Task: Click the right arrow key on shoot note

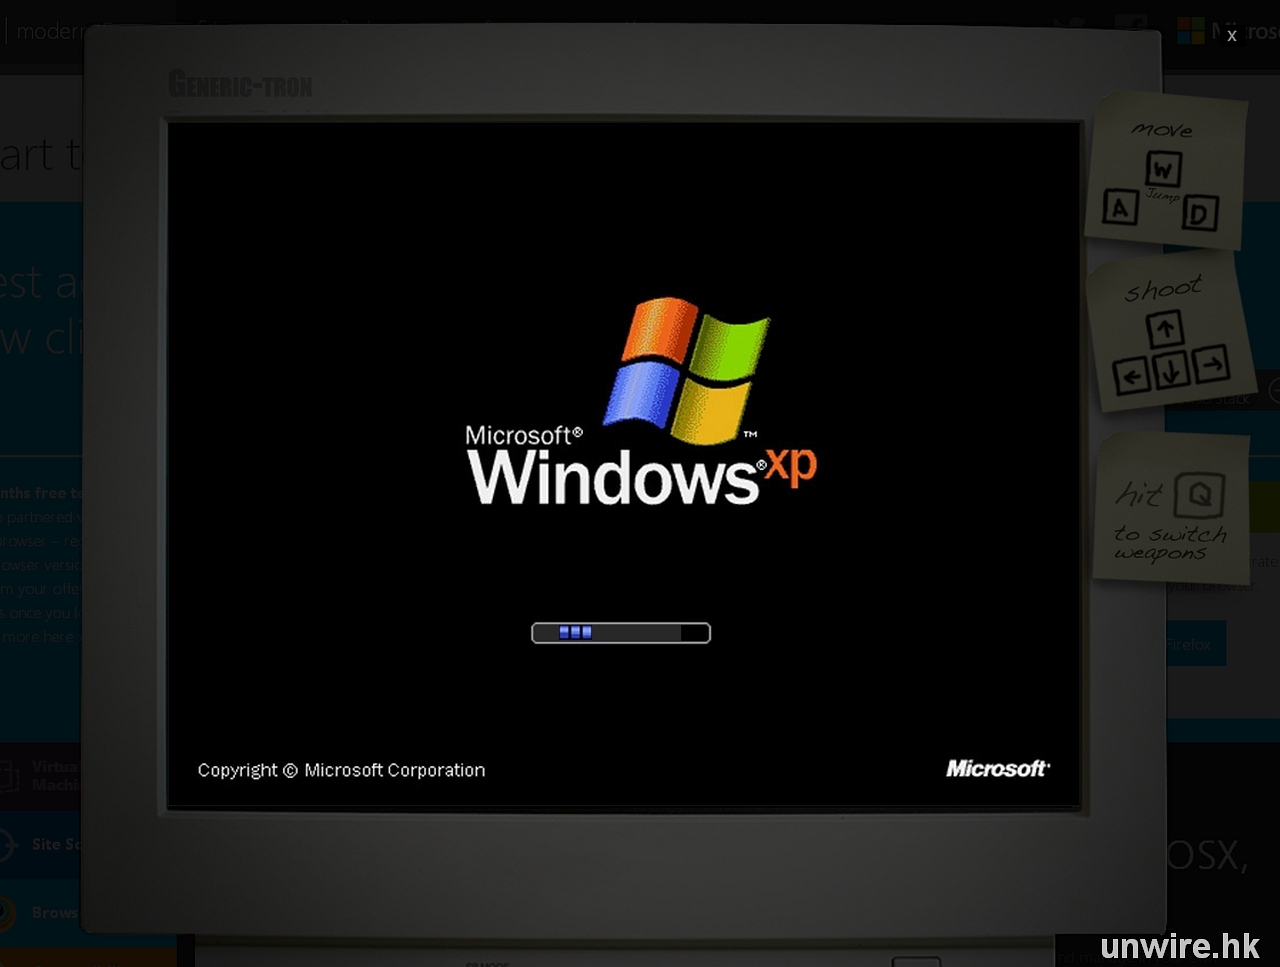Action: click(x=1210, y=363)
